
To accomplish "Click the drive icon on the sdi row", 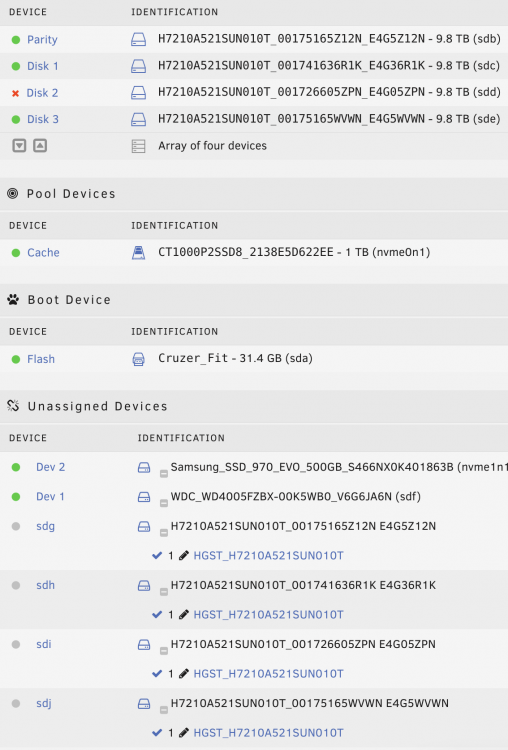I will pyautogui.click(x=144, y=645).
